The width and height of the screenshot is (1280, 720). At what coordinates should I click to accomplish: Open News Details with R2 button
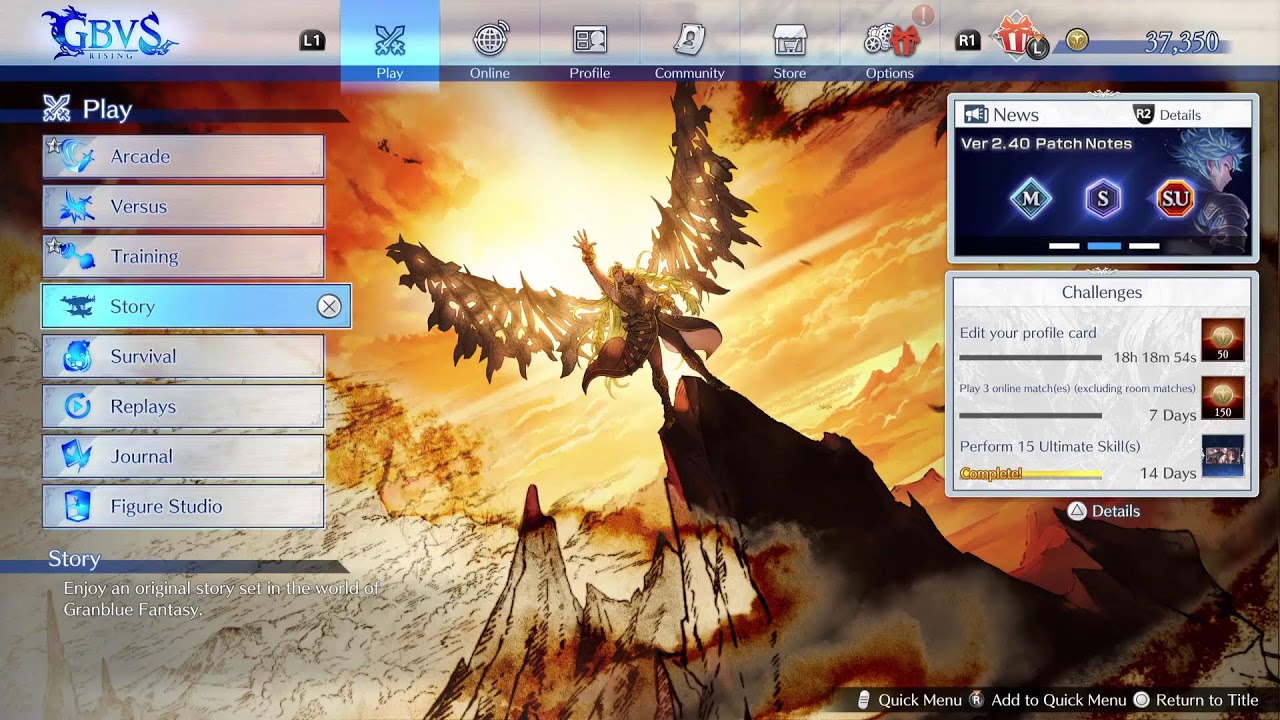1167,115
